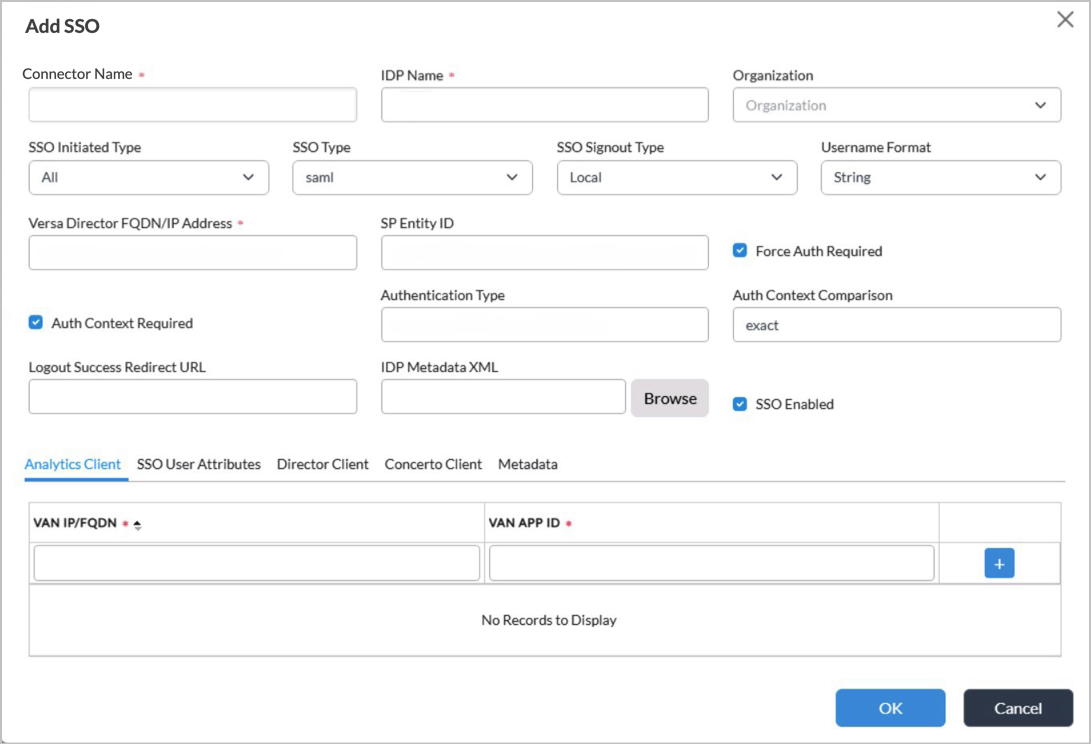The width and height of the screenshot is (1091, 744).
Task: Toggle the Auth Context Required checkbox
Action: pos(36,323)
